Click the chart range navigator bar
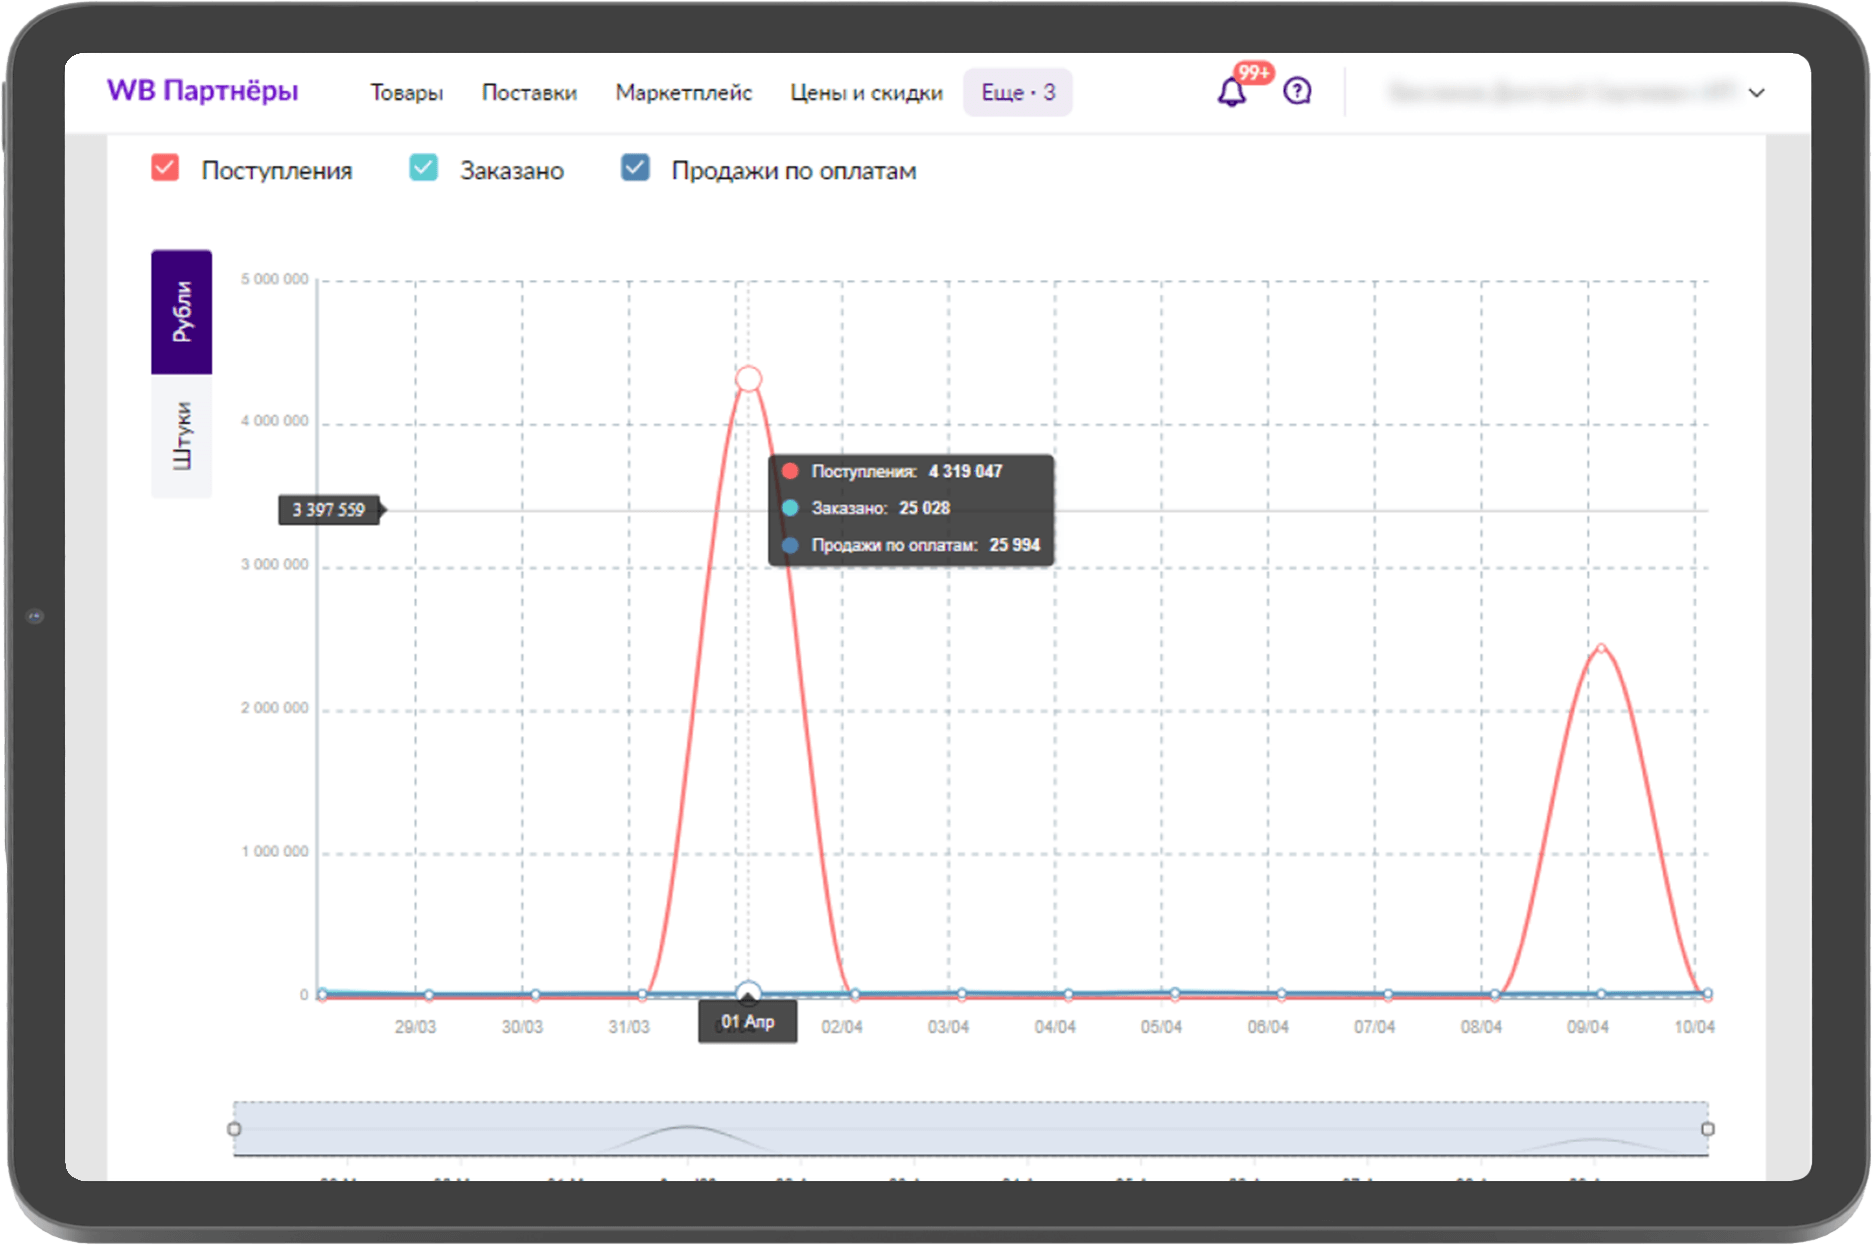The width and height of the screenshot is (1873, 1245). pos(970,1129)
